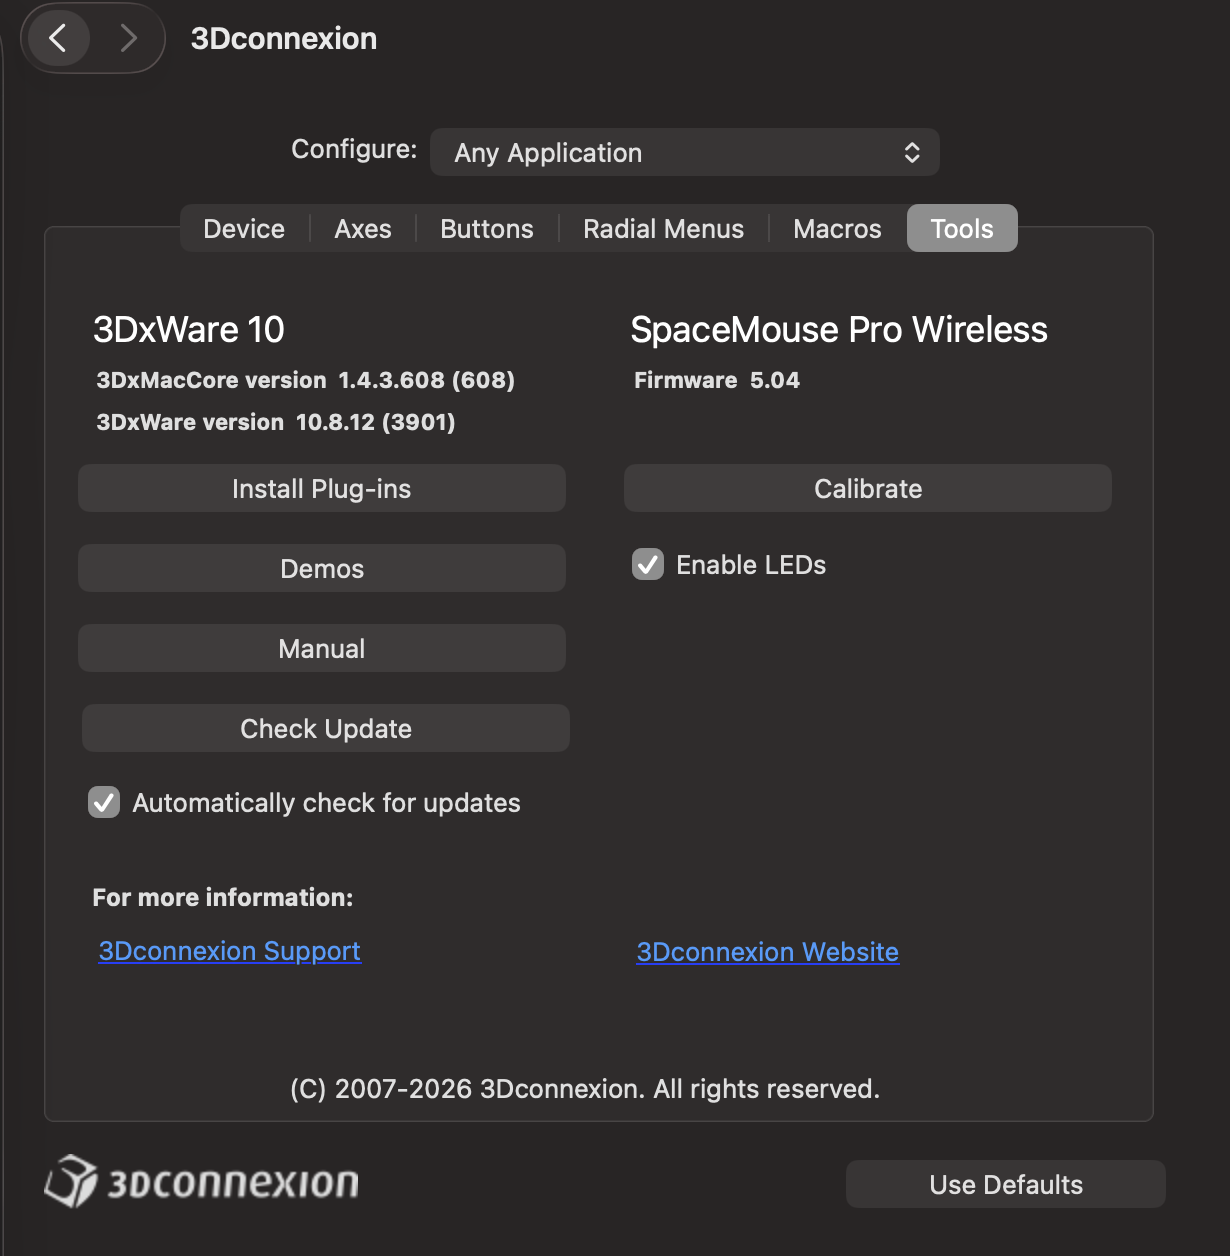
Task: Switch to the Device tab
Action: [x=244, y=229]
